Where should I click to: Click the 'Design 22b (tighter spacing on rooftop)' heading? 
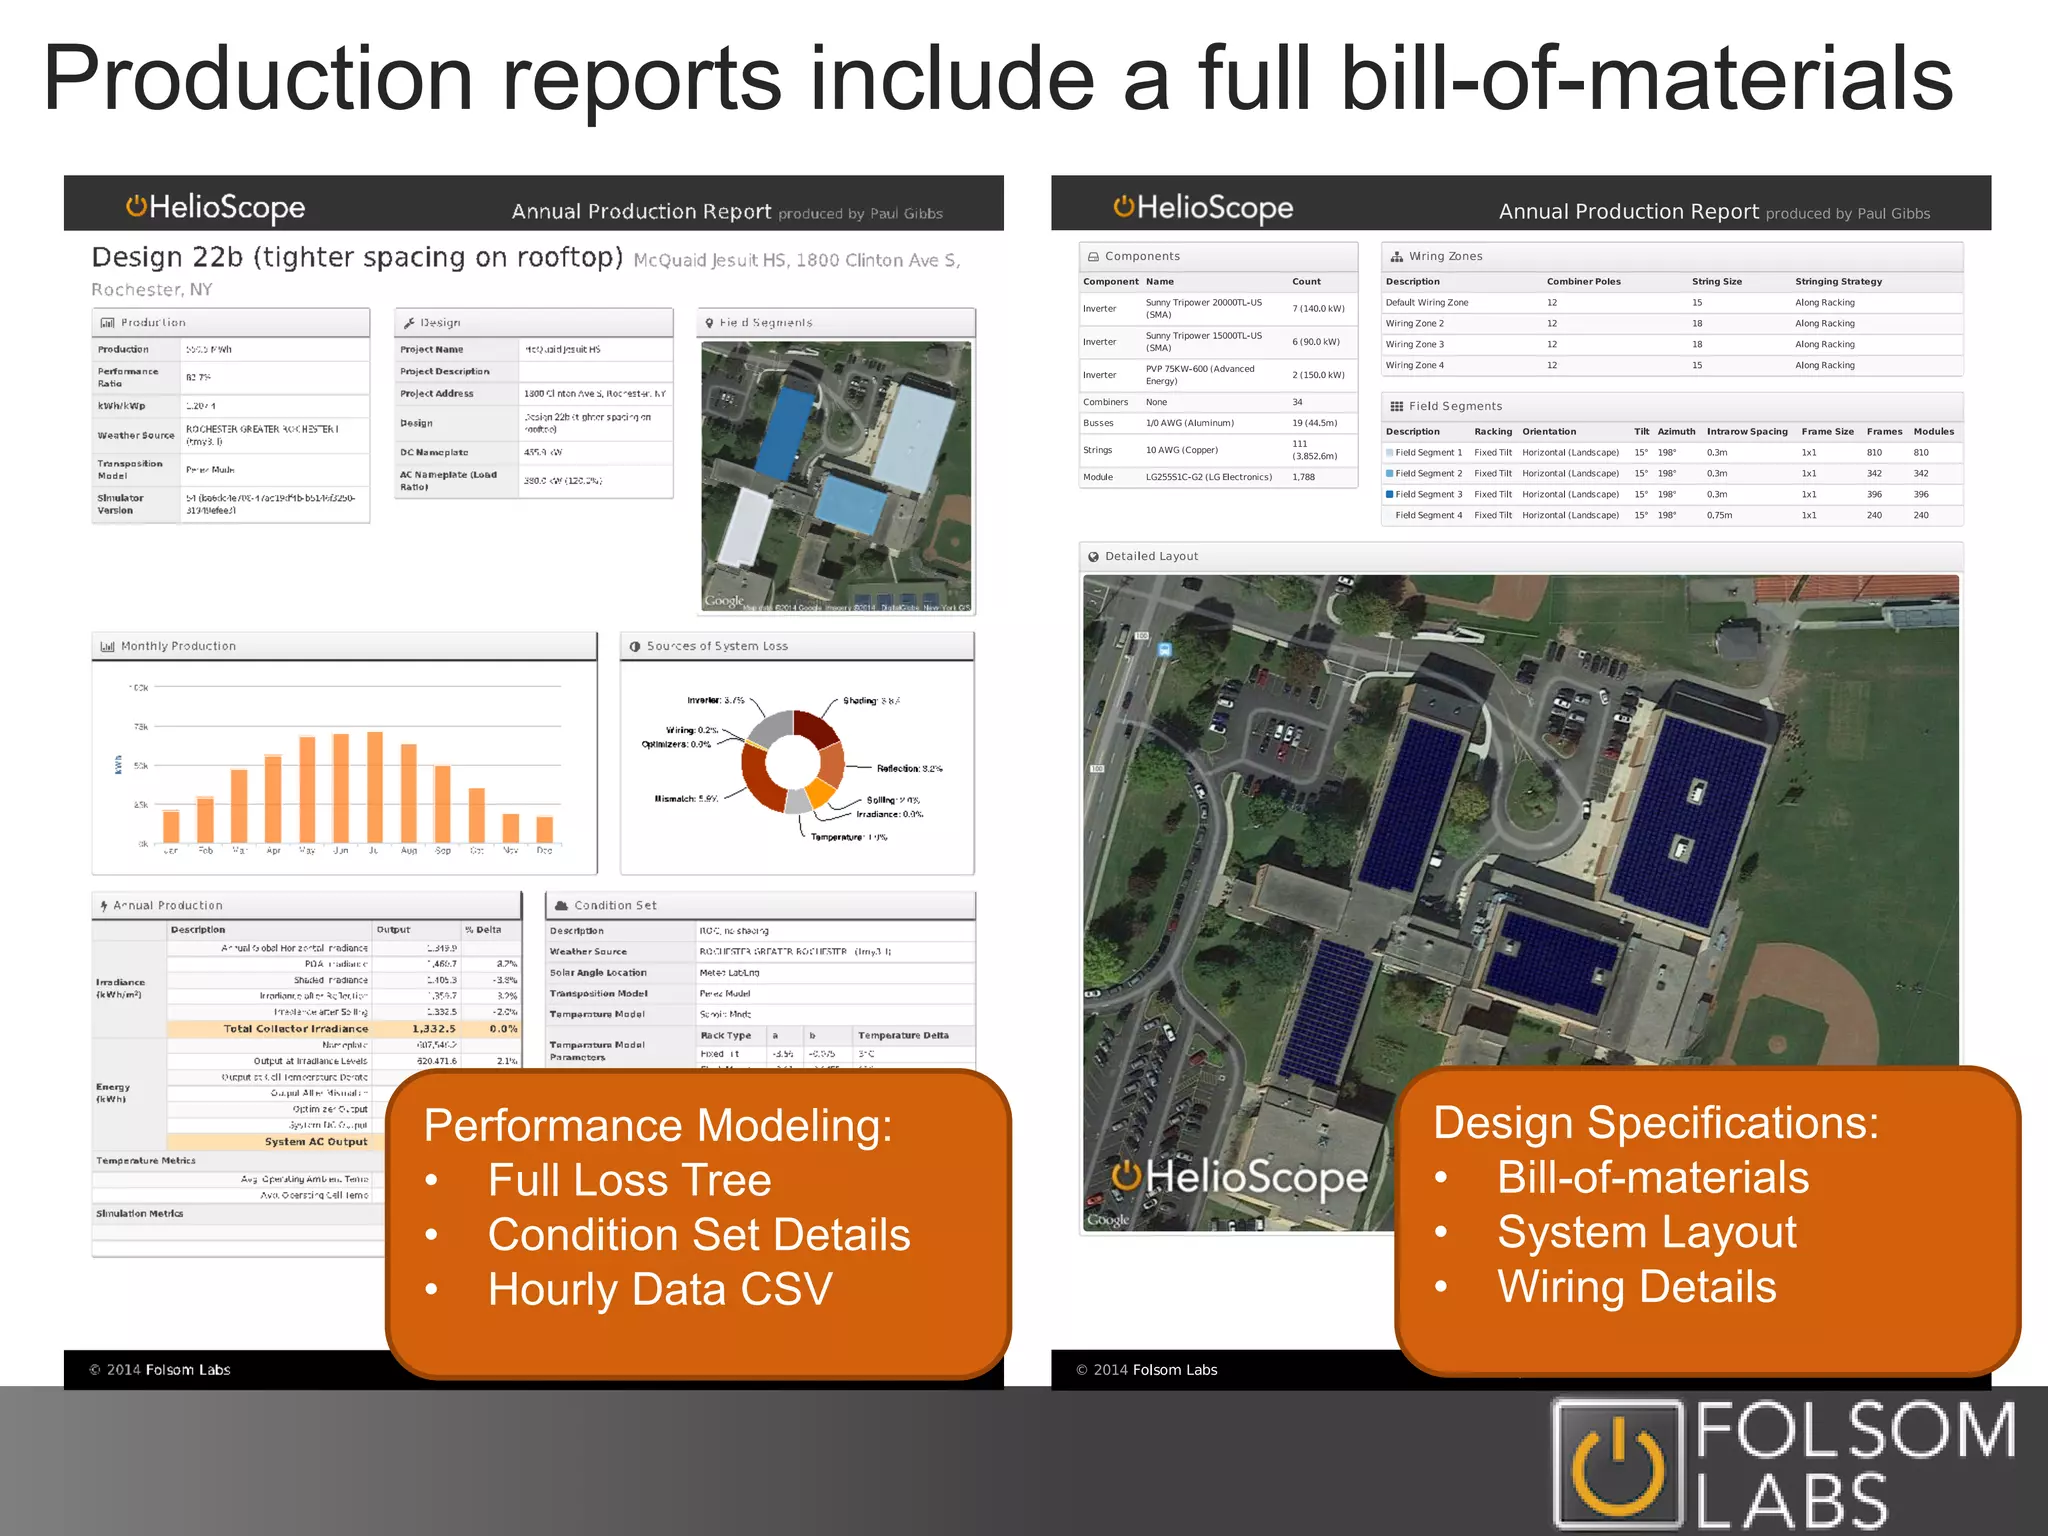[357, 258]
